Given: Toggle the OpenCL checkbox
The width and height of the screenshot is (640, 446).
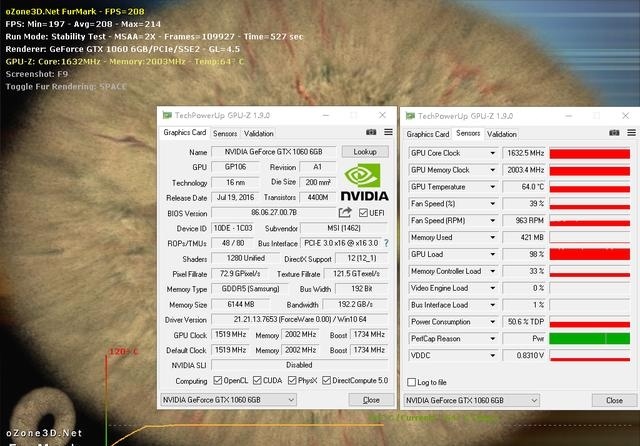Looking at the screenshot, I should (218, 380).
